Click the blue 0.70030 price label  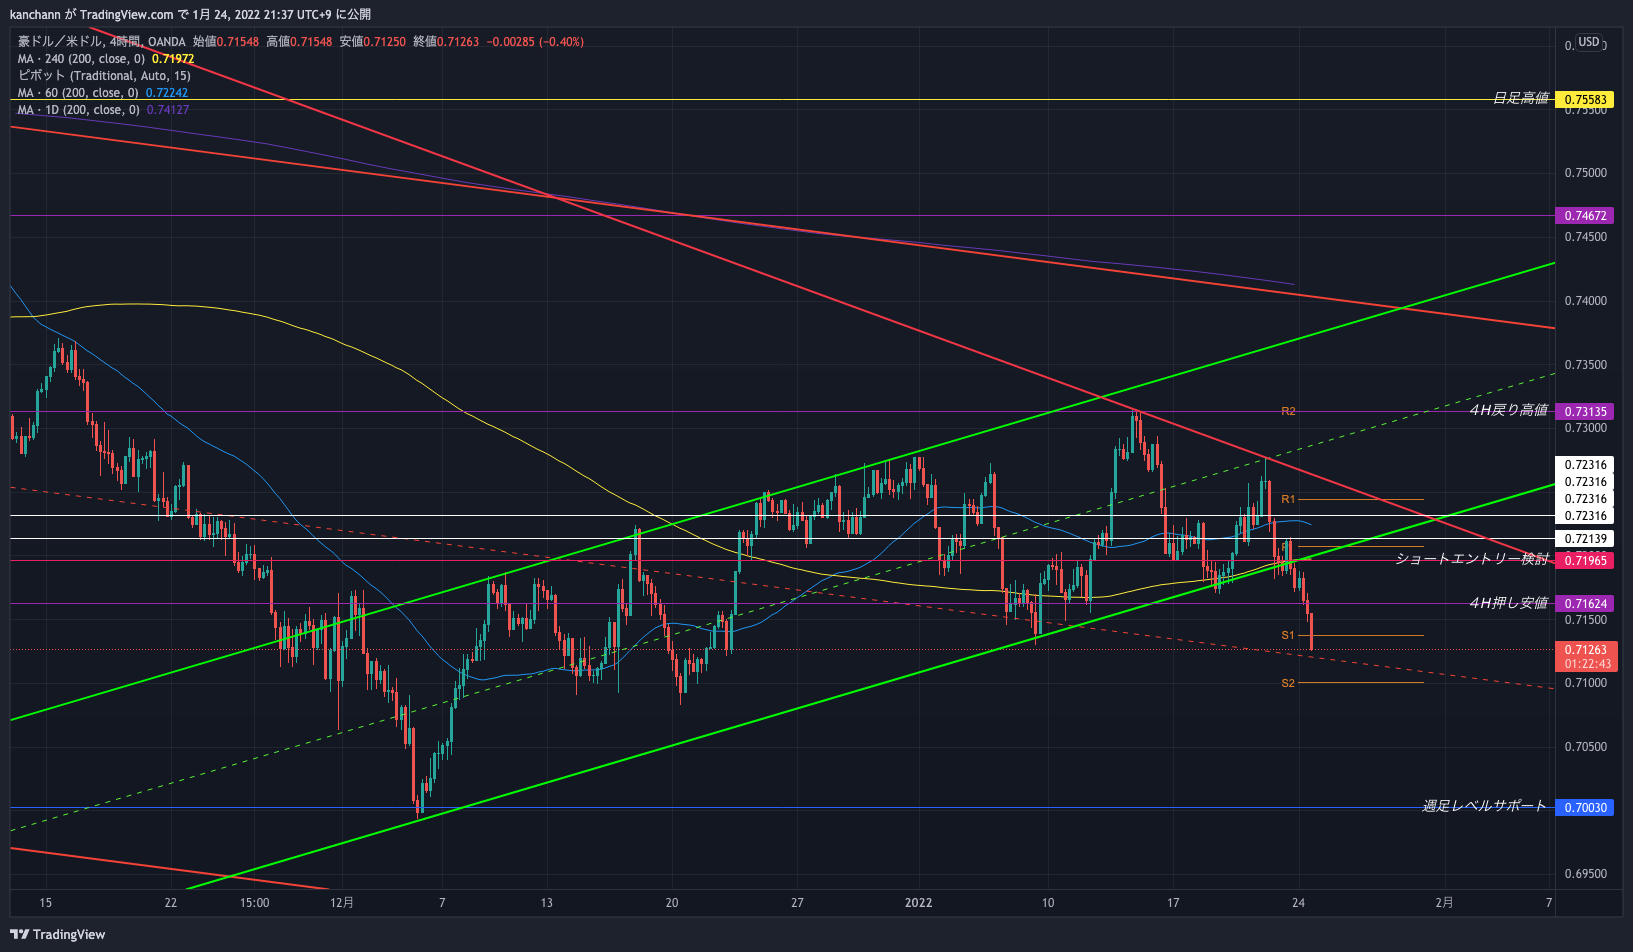coord(1585,807)
